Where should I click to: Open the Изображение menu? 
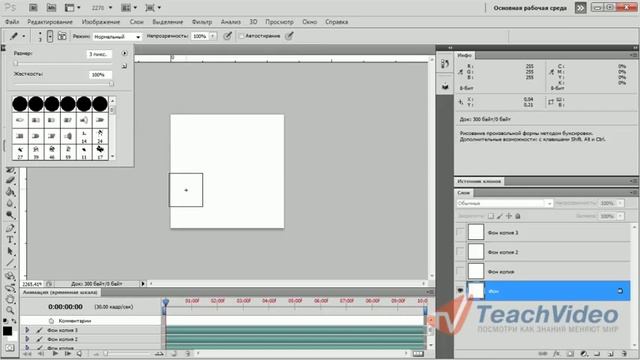click(101, 22)
